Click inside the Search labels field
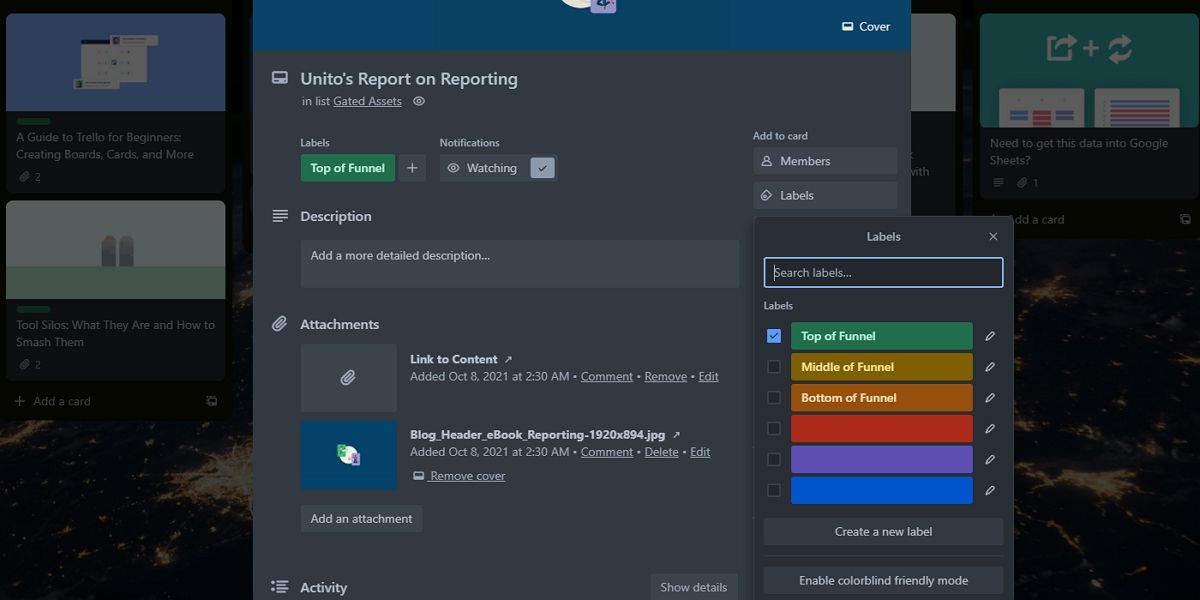 click(x=883, y=272)
